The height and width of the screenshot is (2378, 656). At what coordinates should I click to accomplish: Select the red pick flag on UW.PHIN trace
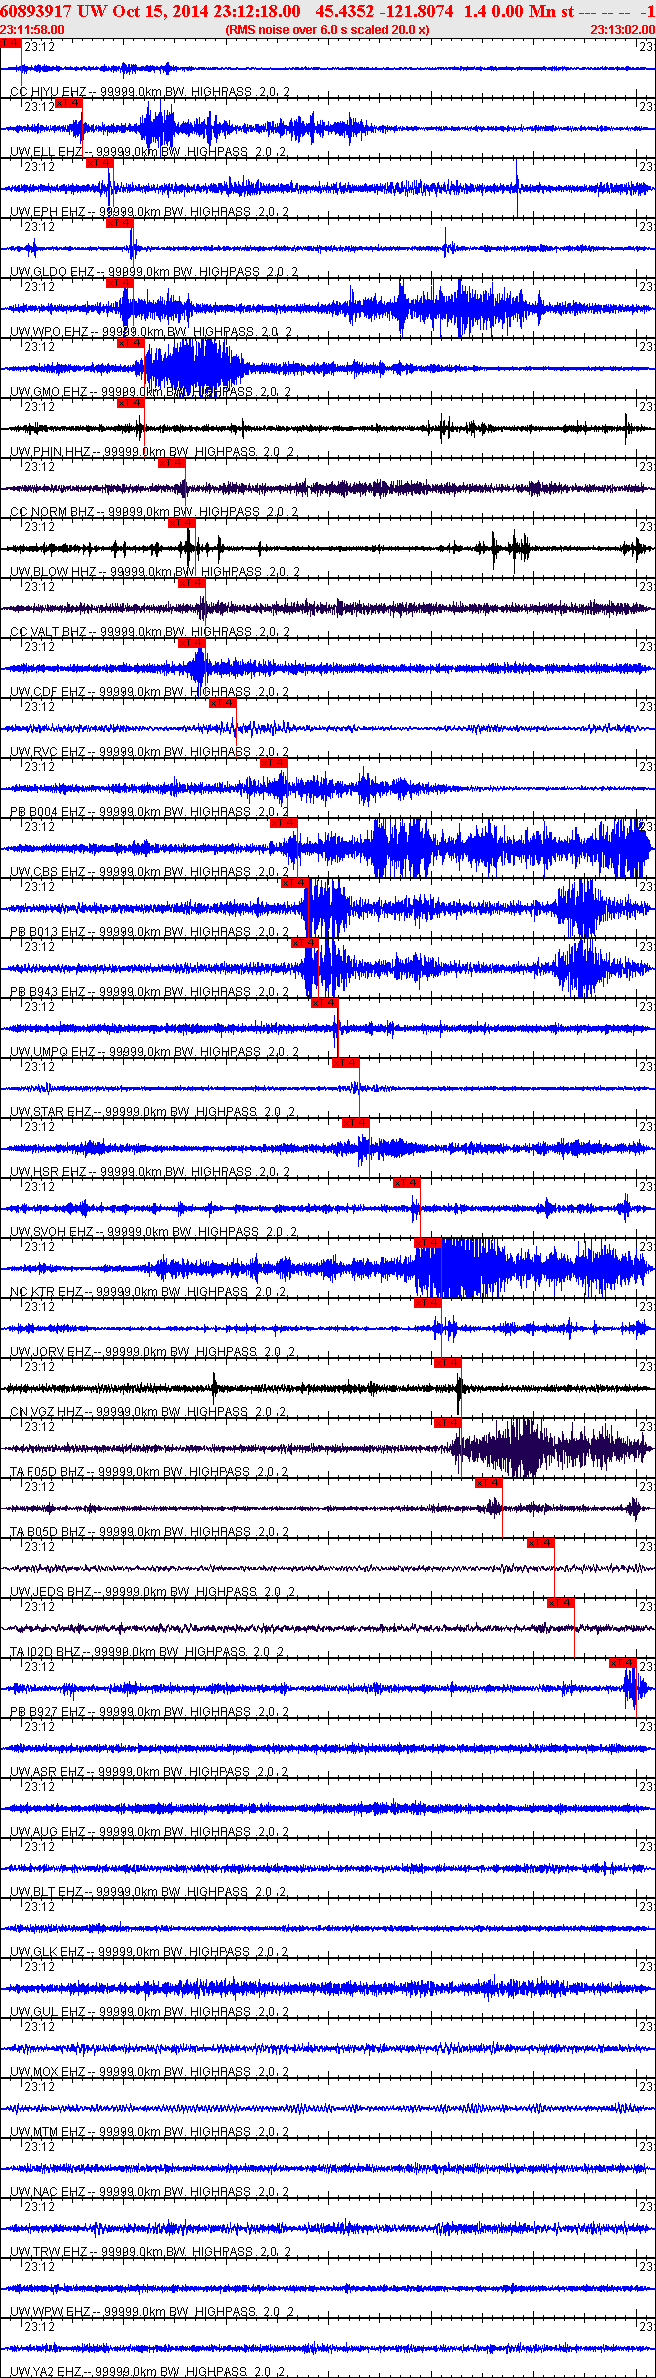click(x=131, y=403)
